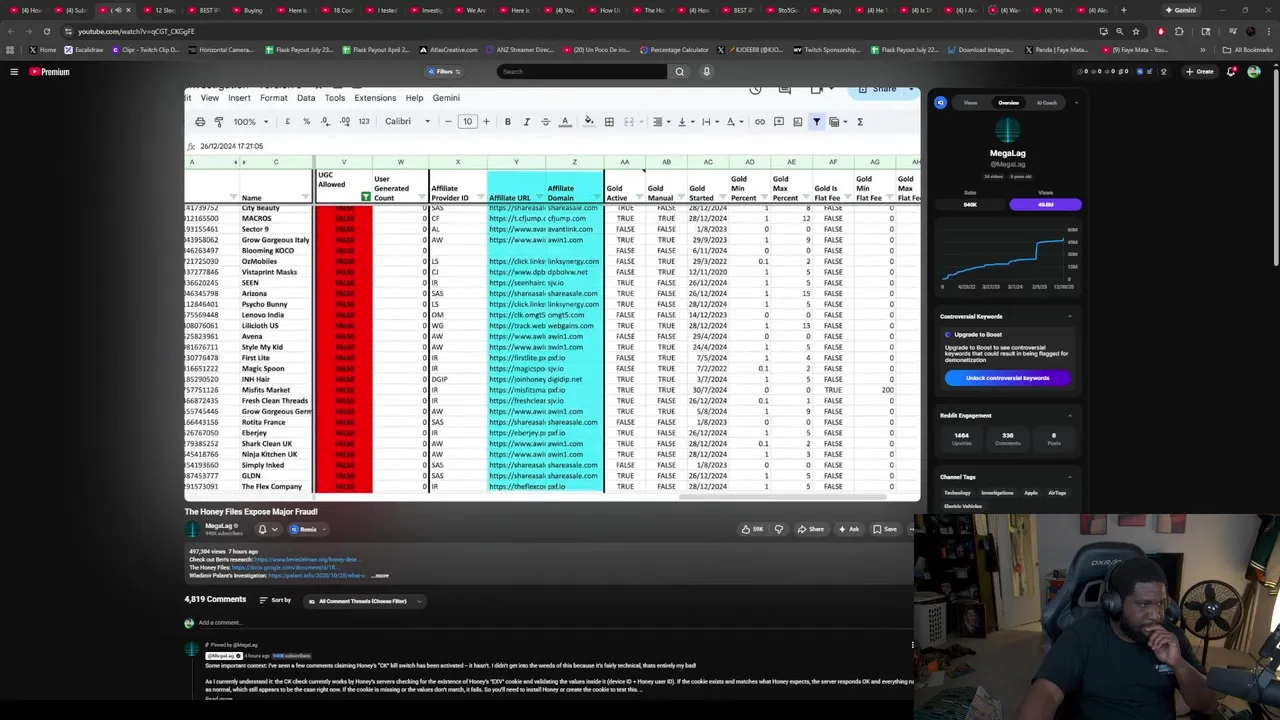The image size is (1280, 720).
Task: Apply the pound currency format
Action: (288, 122)
